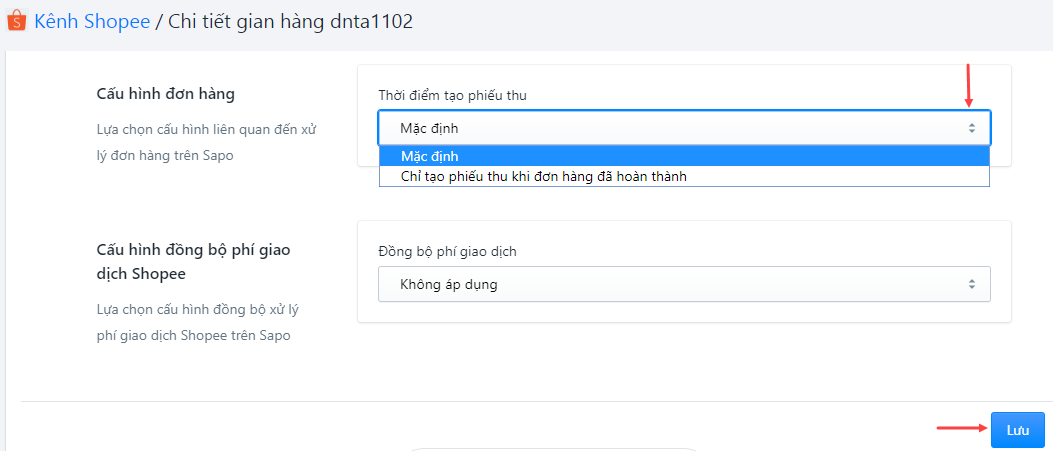Save changes with the Lưu button
The image size is (1053, 451).
(x=1017, y=430)
